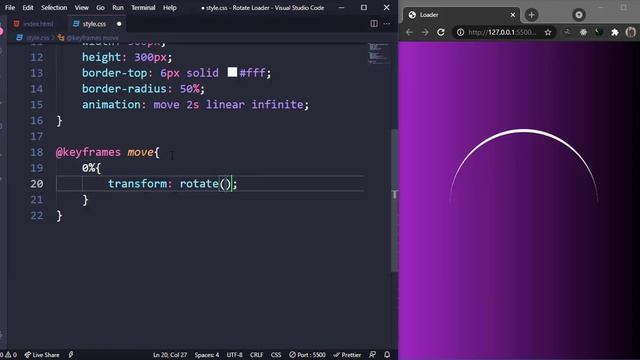Image resolution: width=640 pixels, height=360 pixels.
Task: Minimize the Visual Studio Code window
Action: 341,7
